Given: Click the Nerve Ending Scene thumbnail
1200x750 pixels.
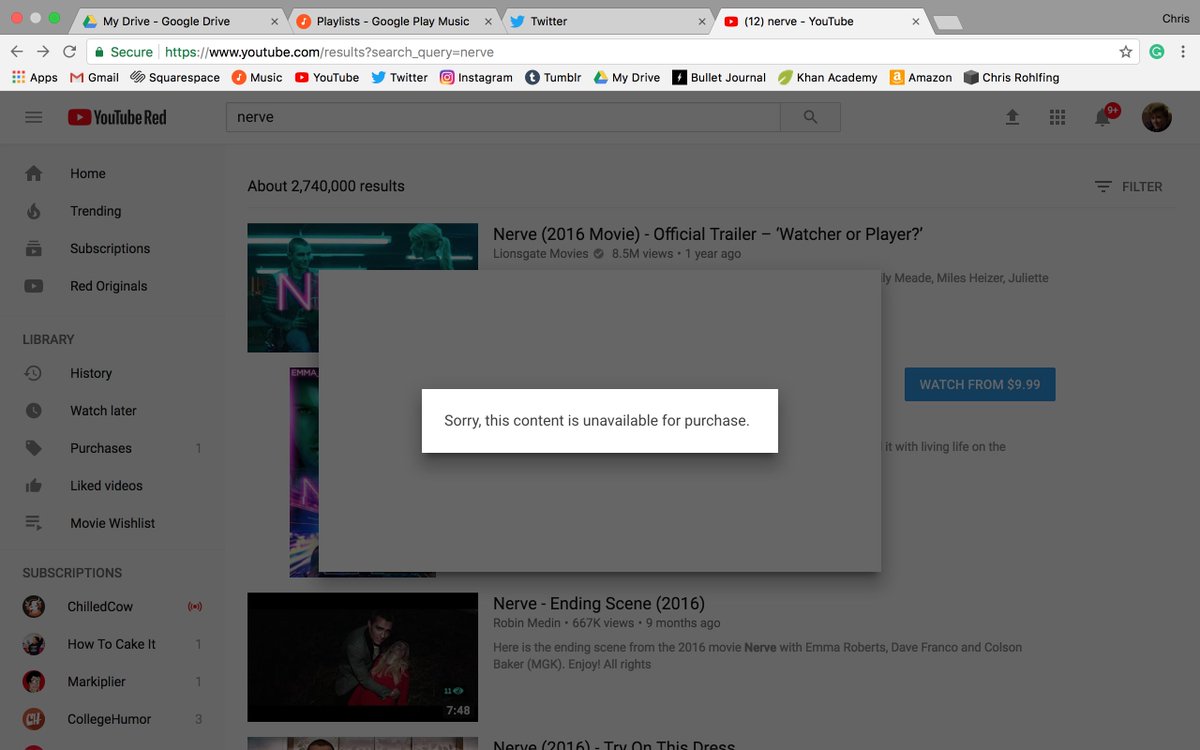Looking at the screenshot, I should pos(363,657).
